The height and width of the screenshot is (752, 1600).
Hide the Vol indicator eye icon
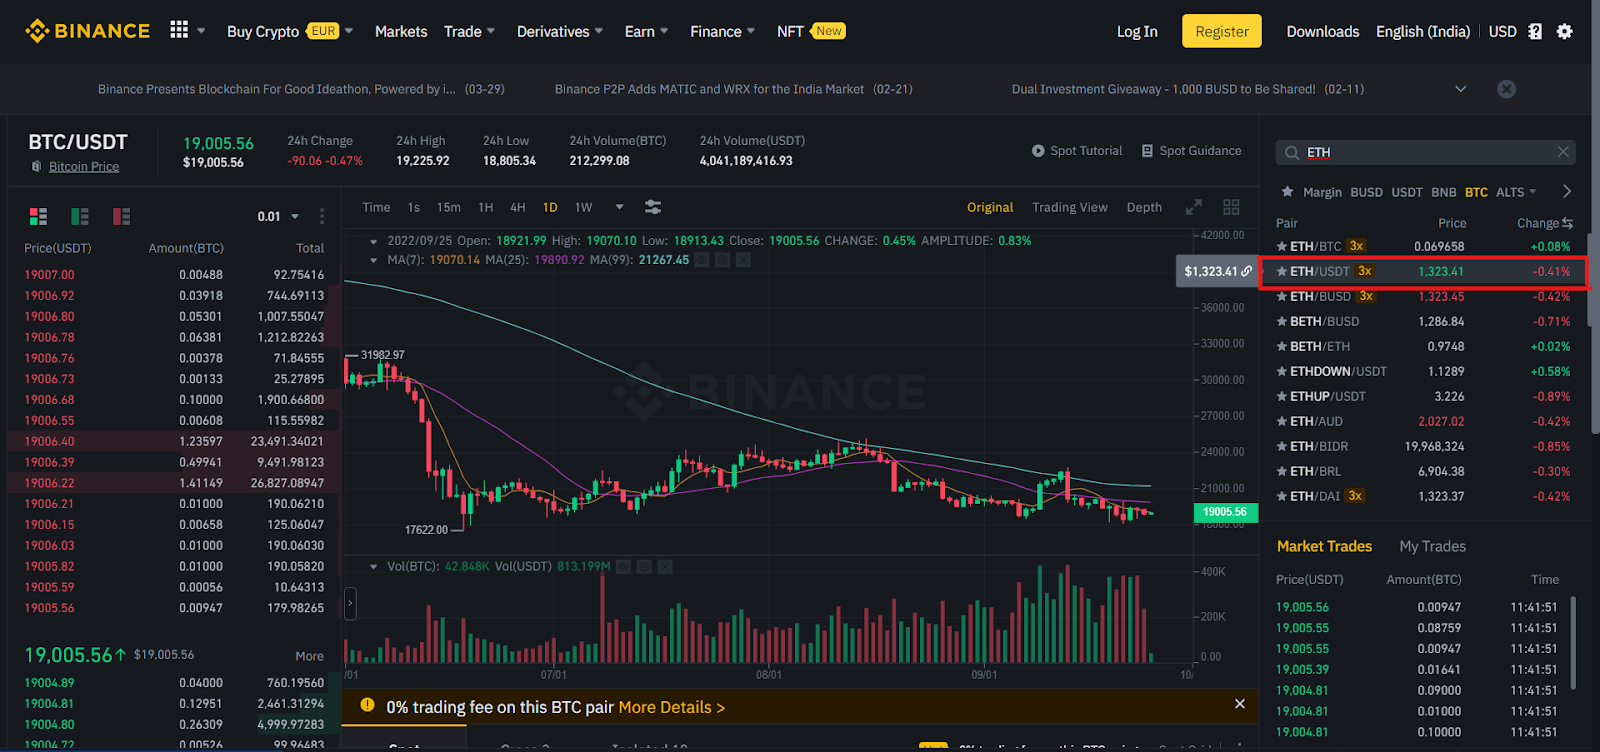[x=623, y=566]
